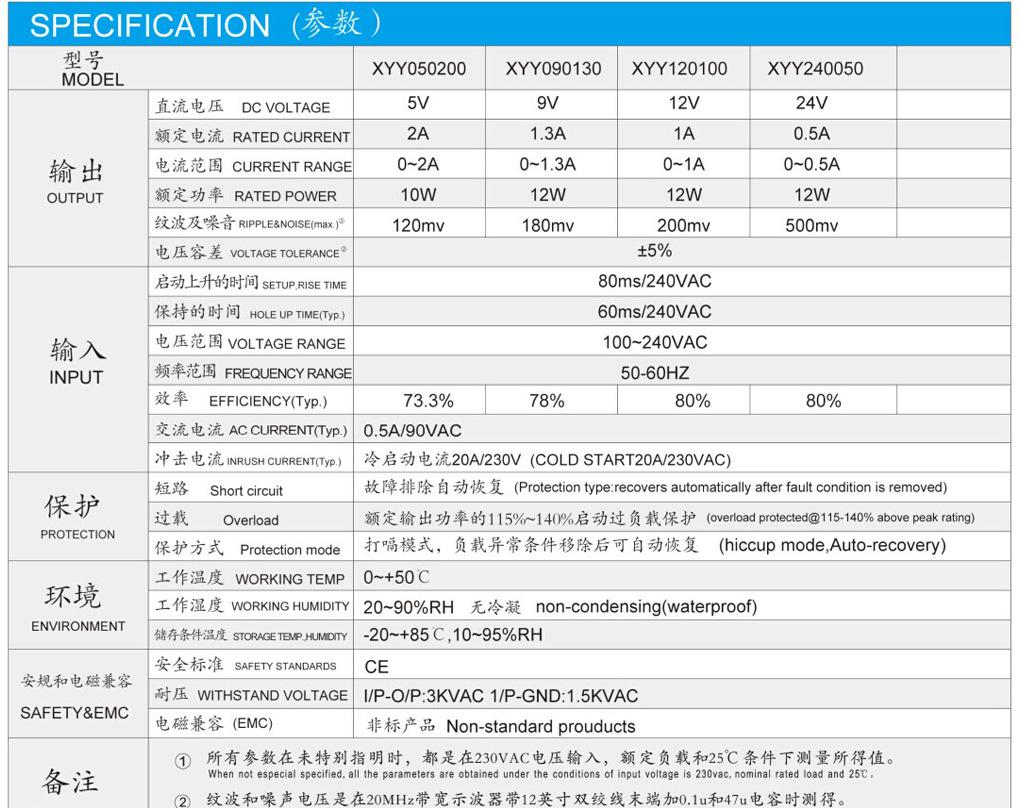Click the -20~+85℃,10~95%RH value

point(453,634)
